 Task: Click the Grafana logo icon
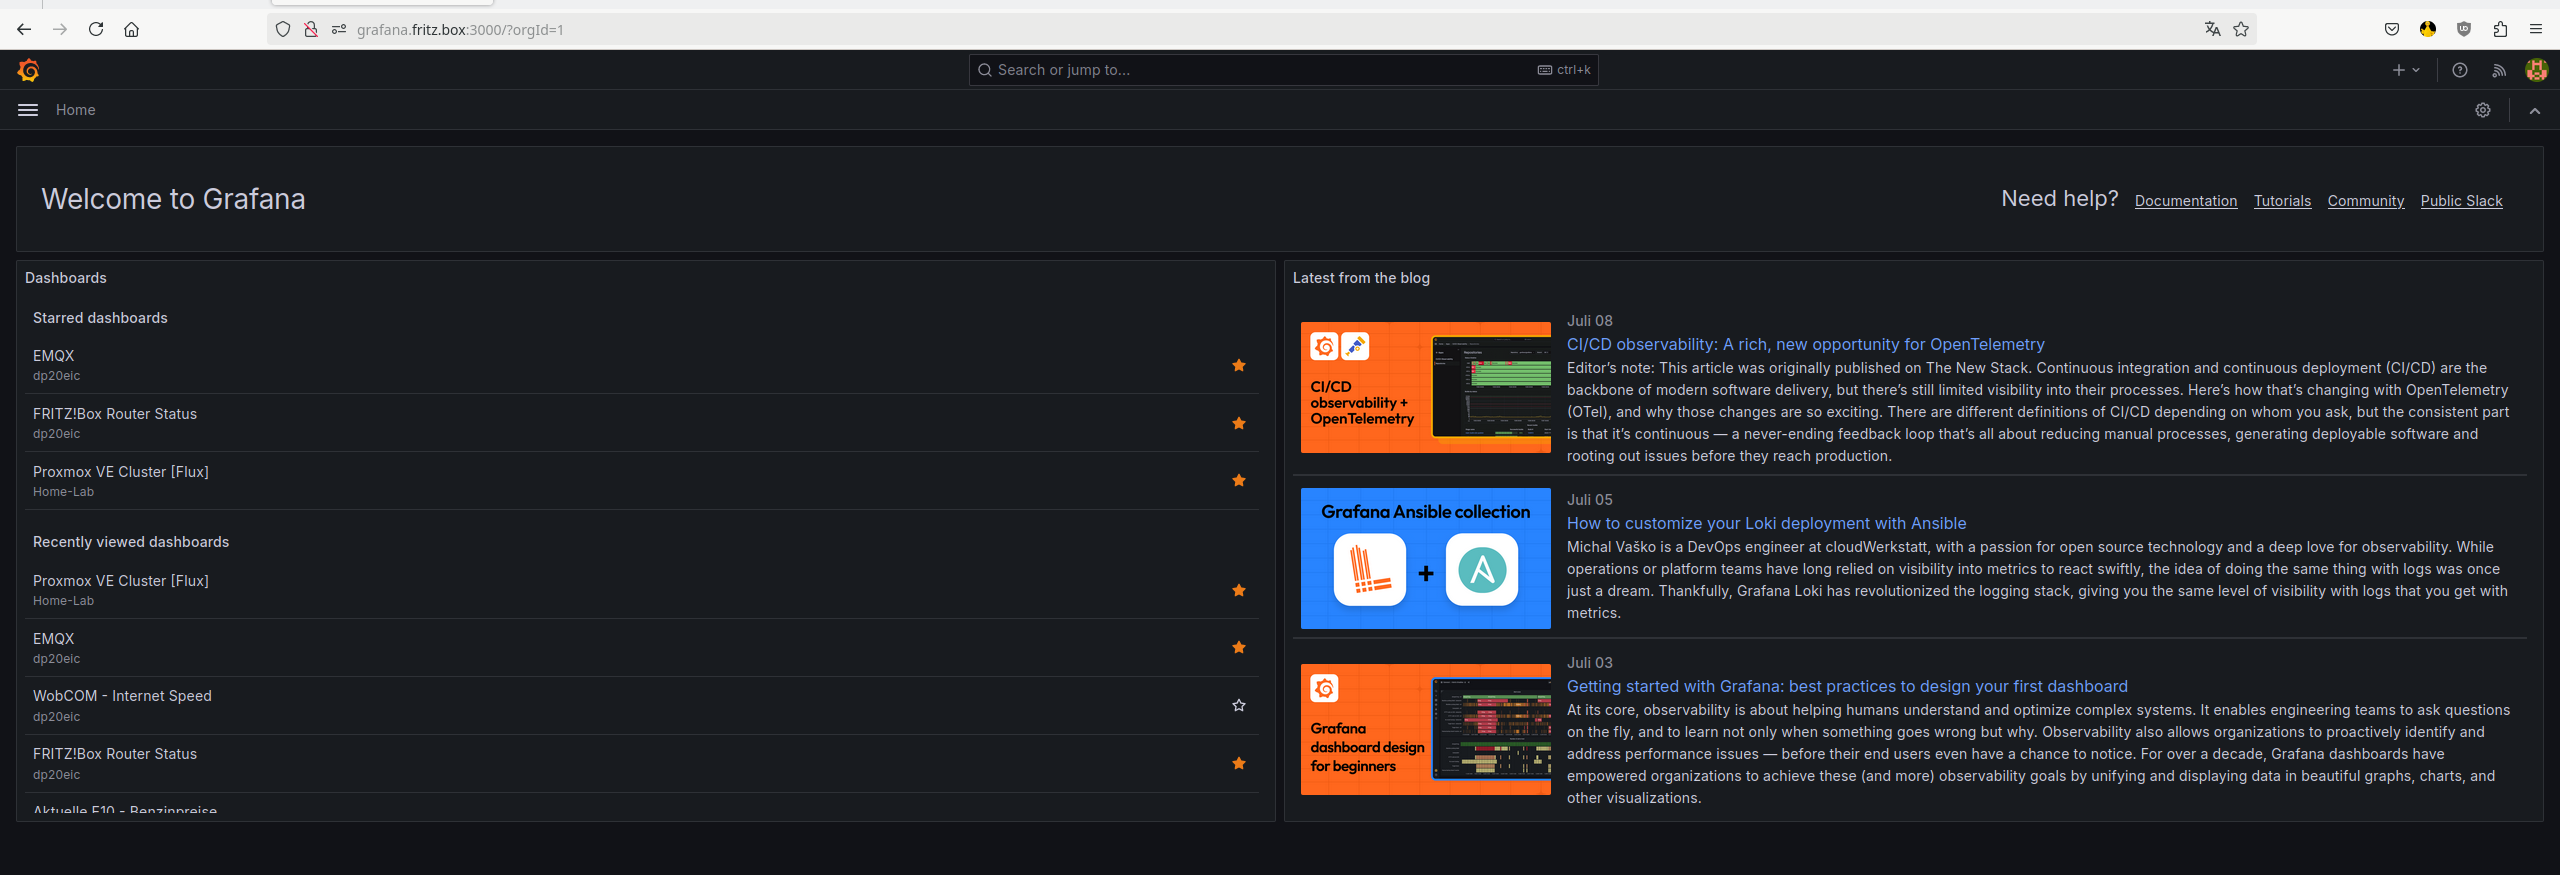coord(28,70)
